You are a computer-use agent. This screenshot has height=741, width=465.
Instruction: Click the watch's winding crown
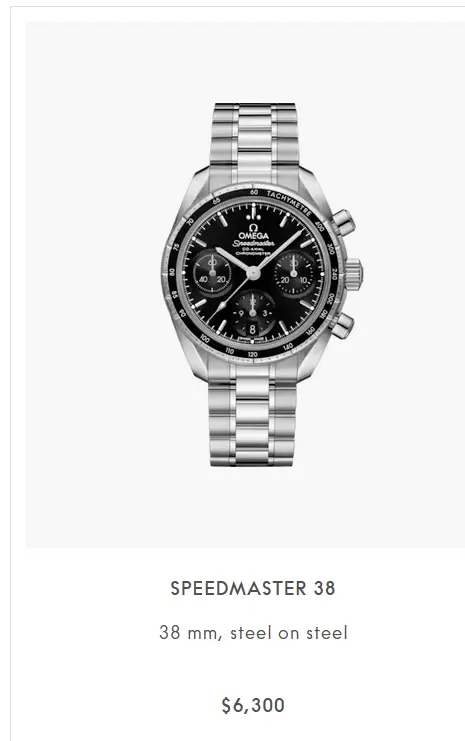[x=353, y=275]
